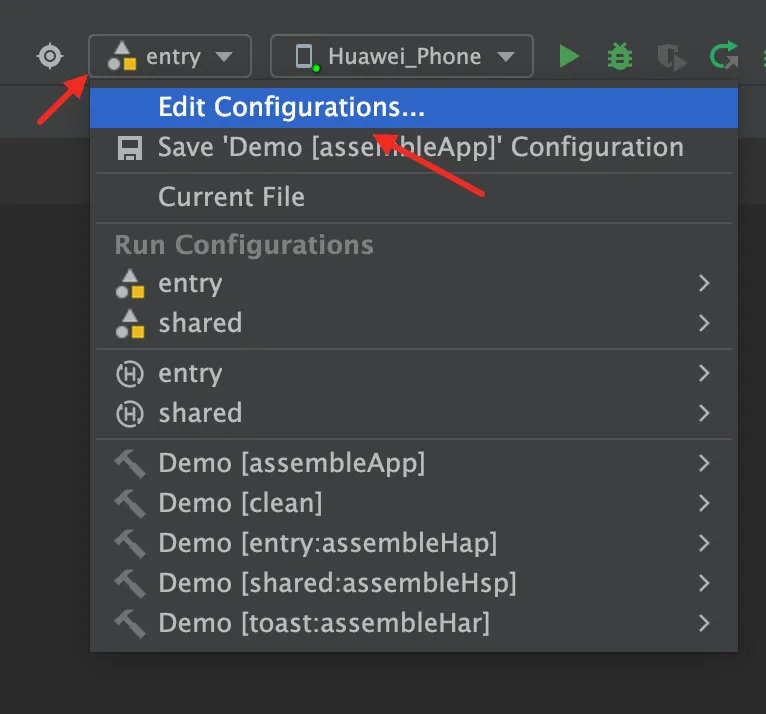Select Demo [entry:assembleHap] configuration
766x714 pixels.
pos(327,543)
